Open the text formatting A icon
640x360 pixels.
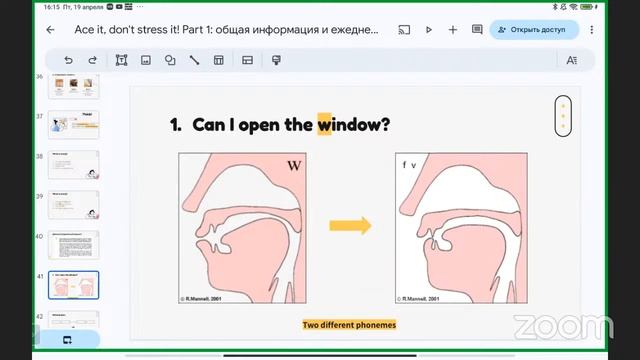click(571, 60)
